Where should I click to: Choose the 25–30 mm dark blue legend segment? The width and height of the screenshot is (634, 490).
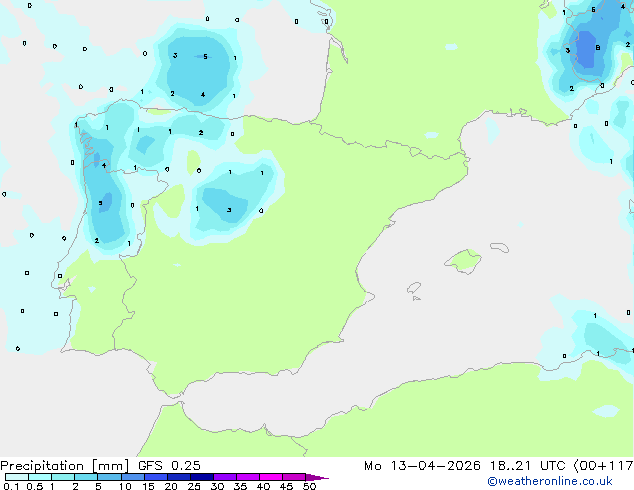[x=202, y=477]
